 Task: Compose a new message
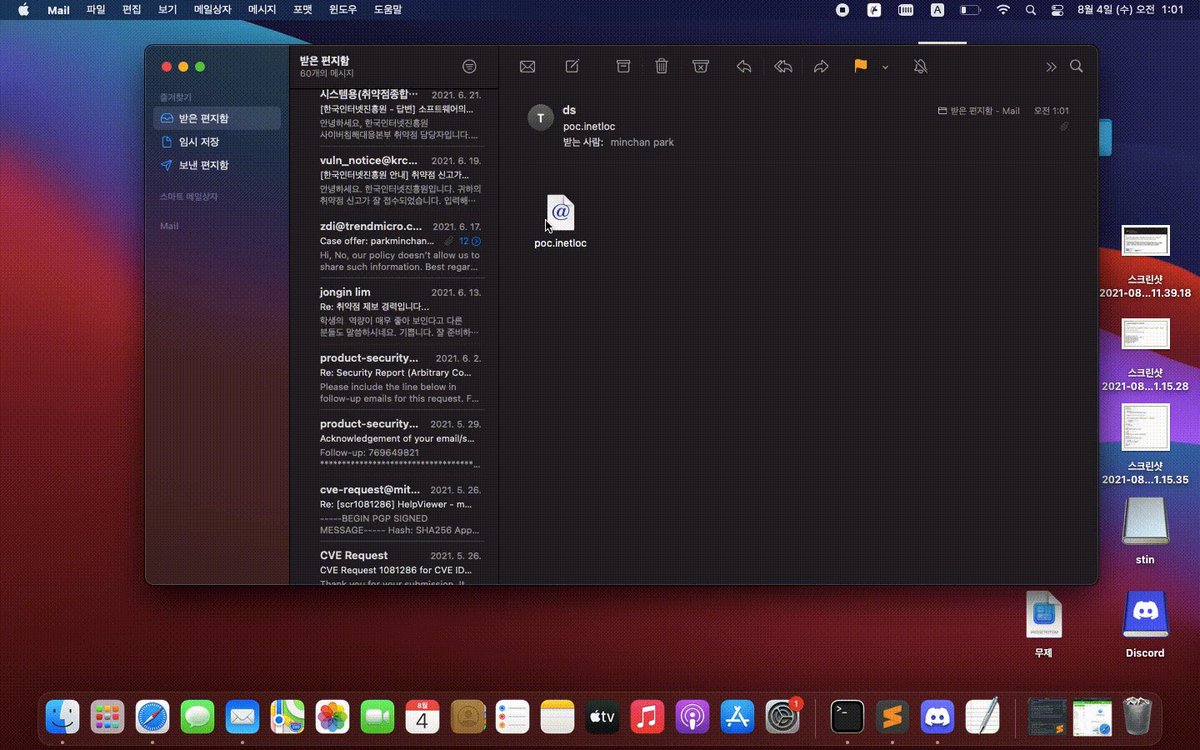click(x=572, y=66)
